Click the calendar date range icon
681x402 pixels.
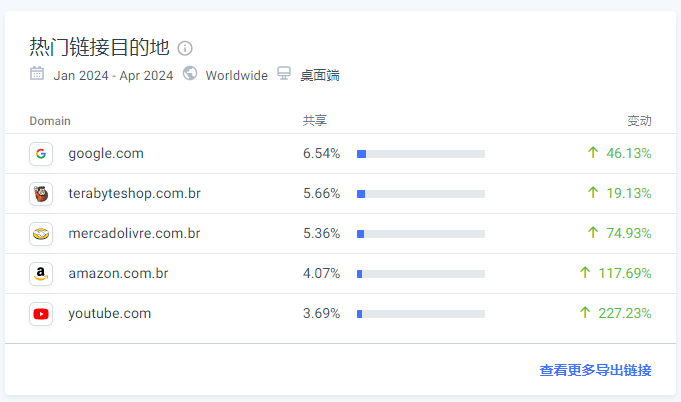[37, 73]
